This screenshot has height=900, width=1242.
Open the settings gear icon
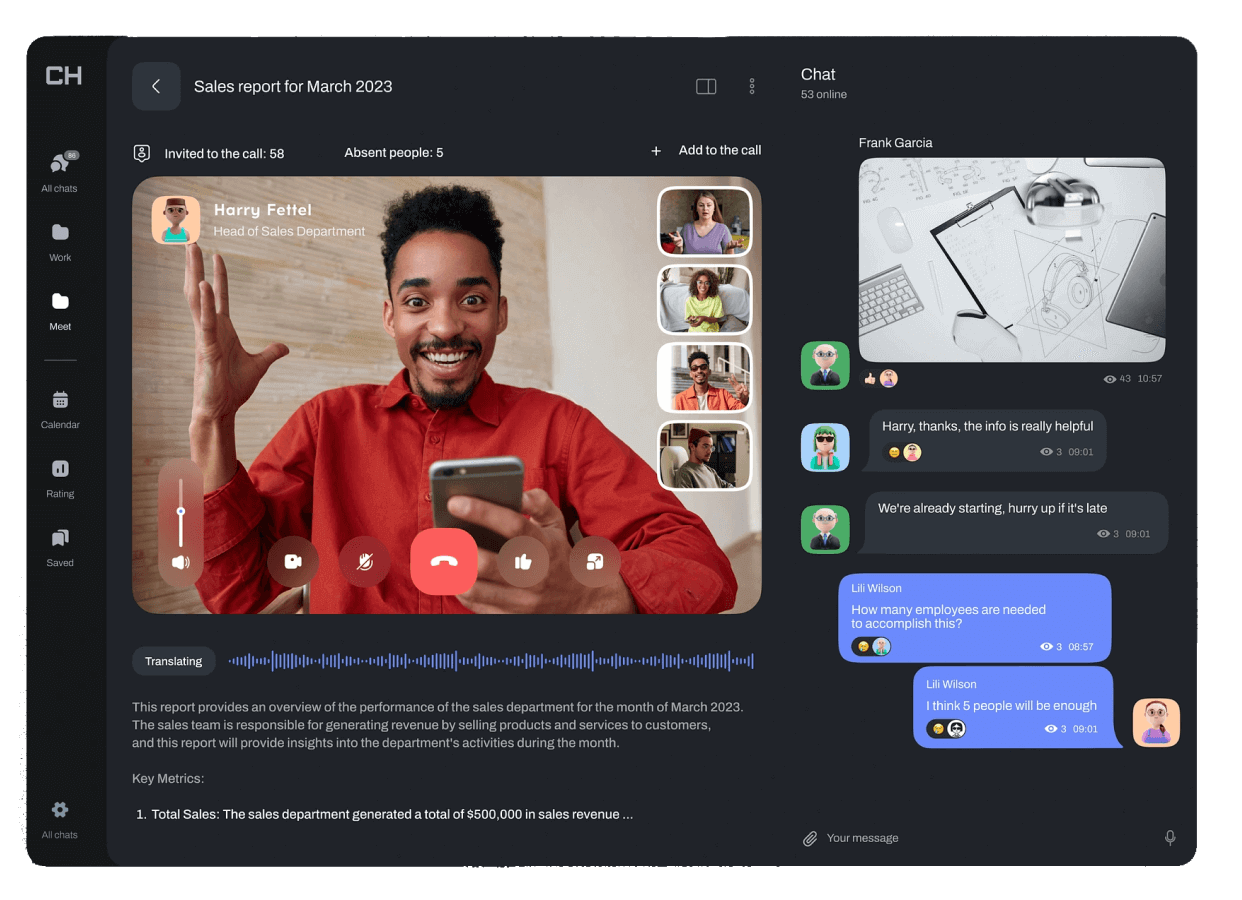point(60,810)
